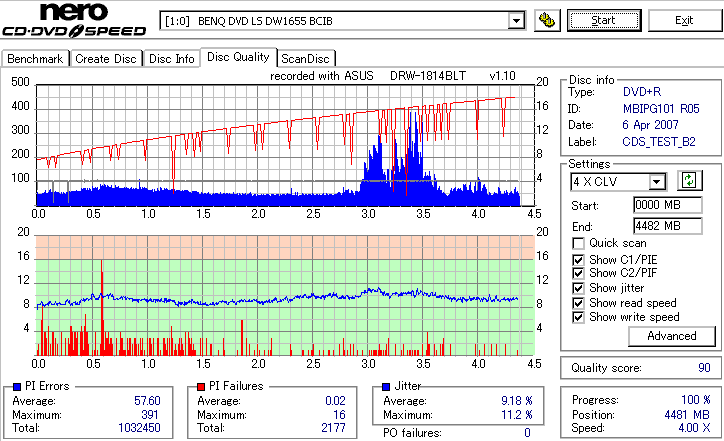Click the red PI Failures legend square

[x=201, y=387]
